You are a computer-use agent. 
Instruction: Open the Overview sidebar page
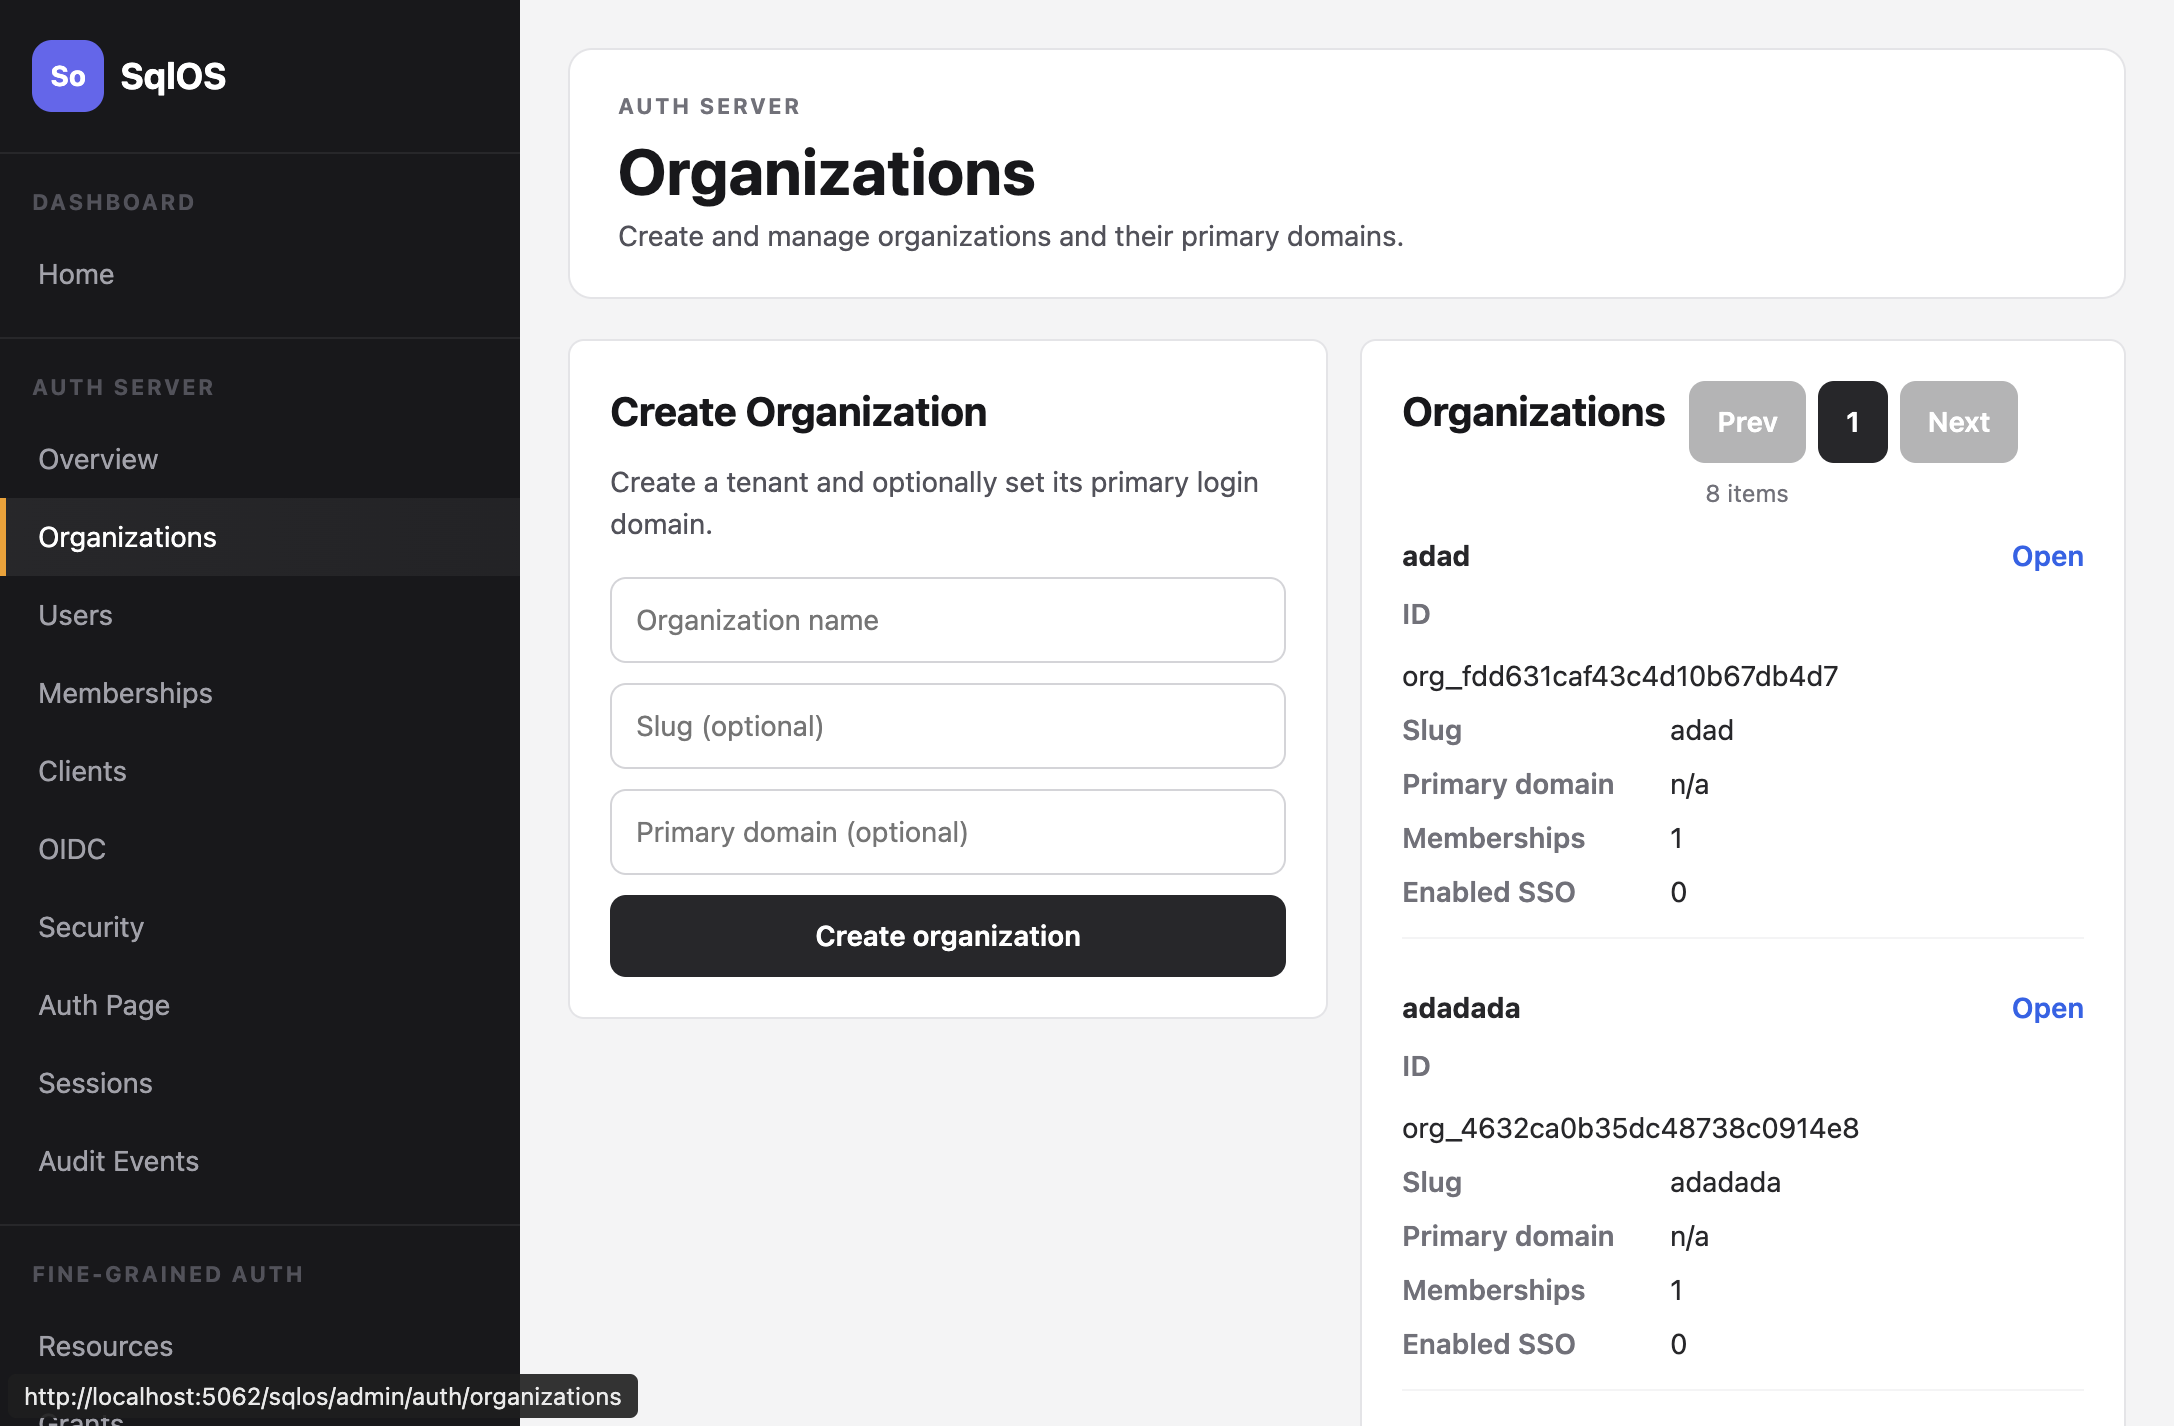click(x=98, y=459)
